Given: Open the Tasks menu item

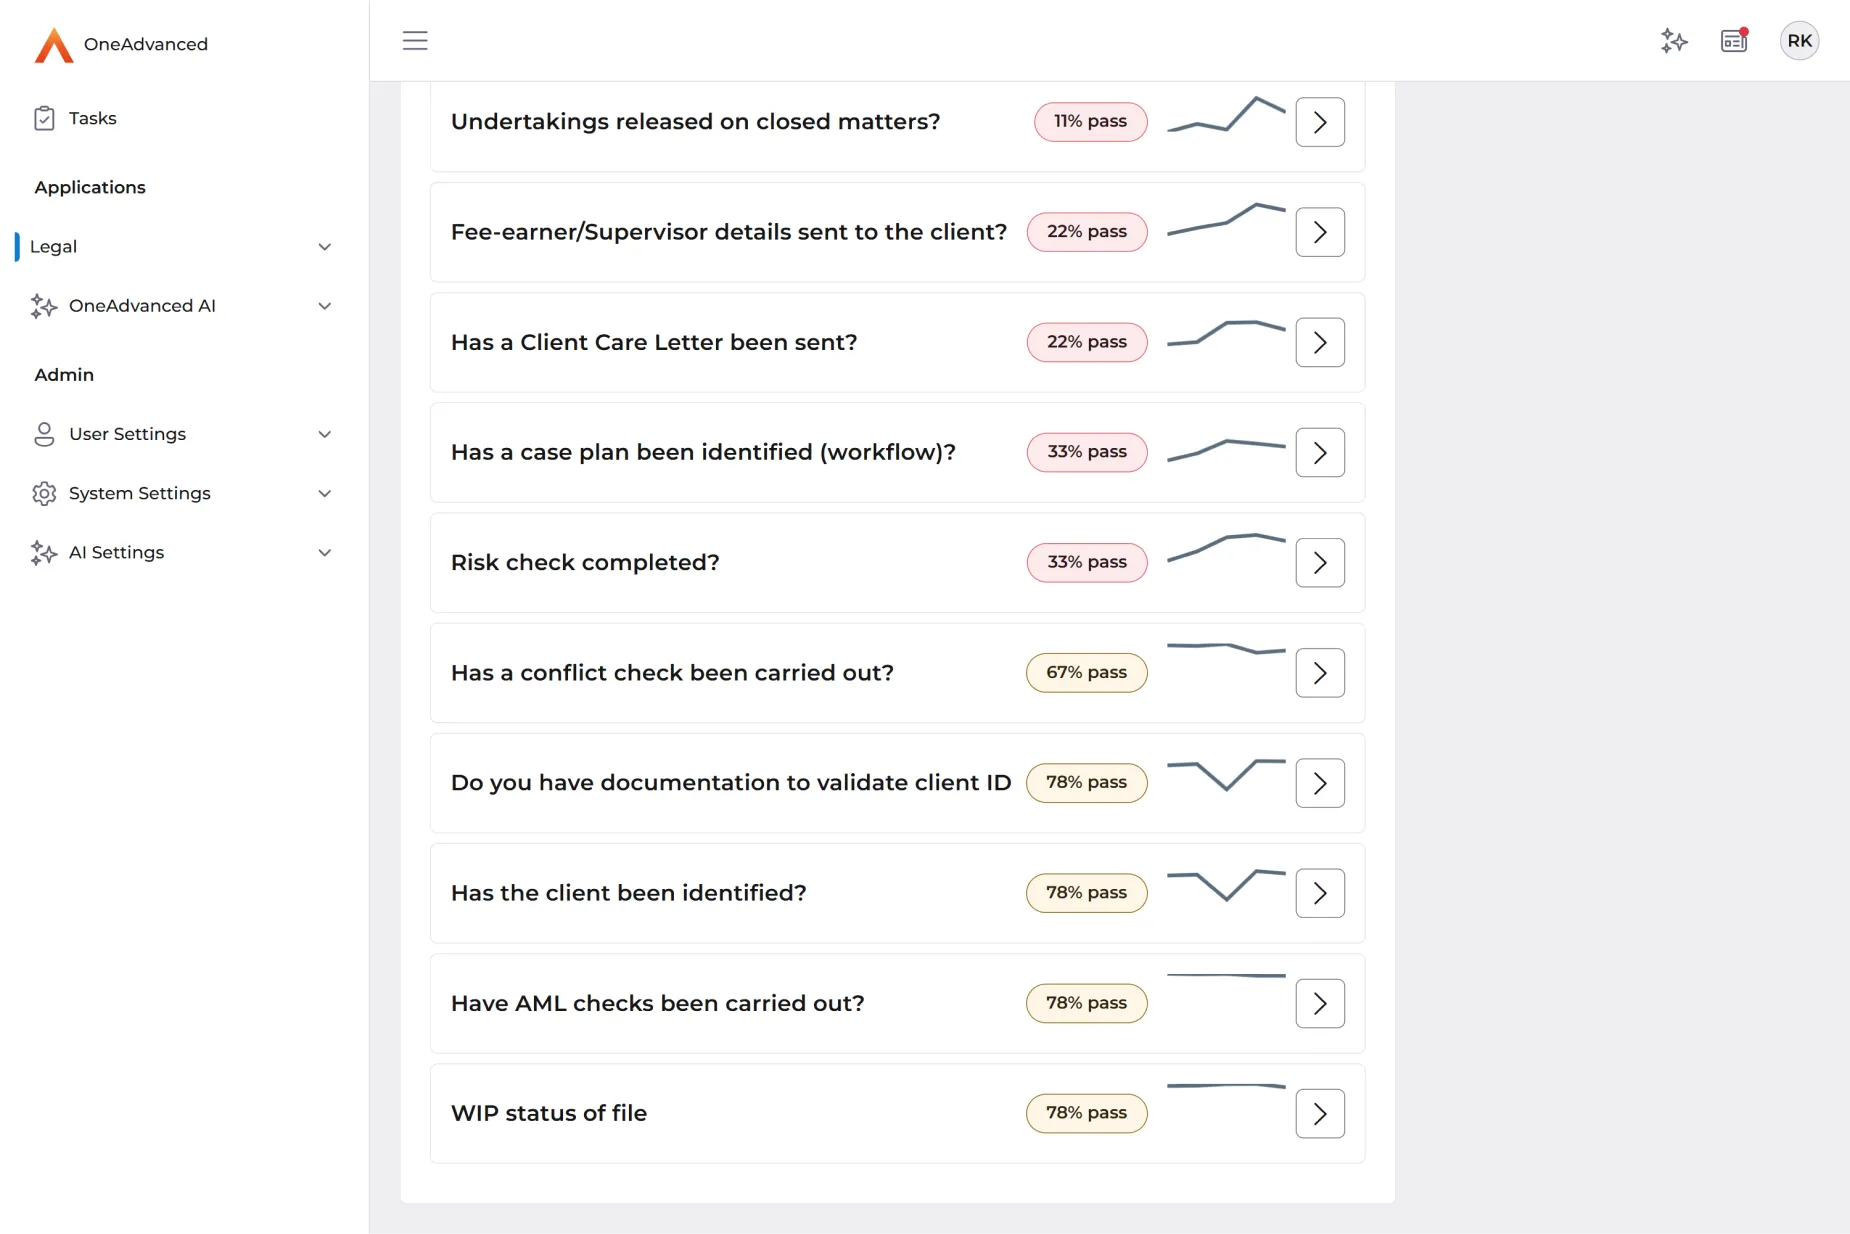Looking at the screenshot, I should pos(92,118).
